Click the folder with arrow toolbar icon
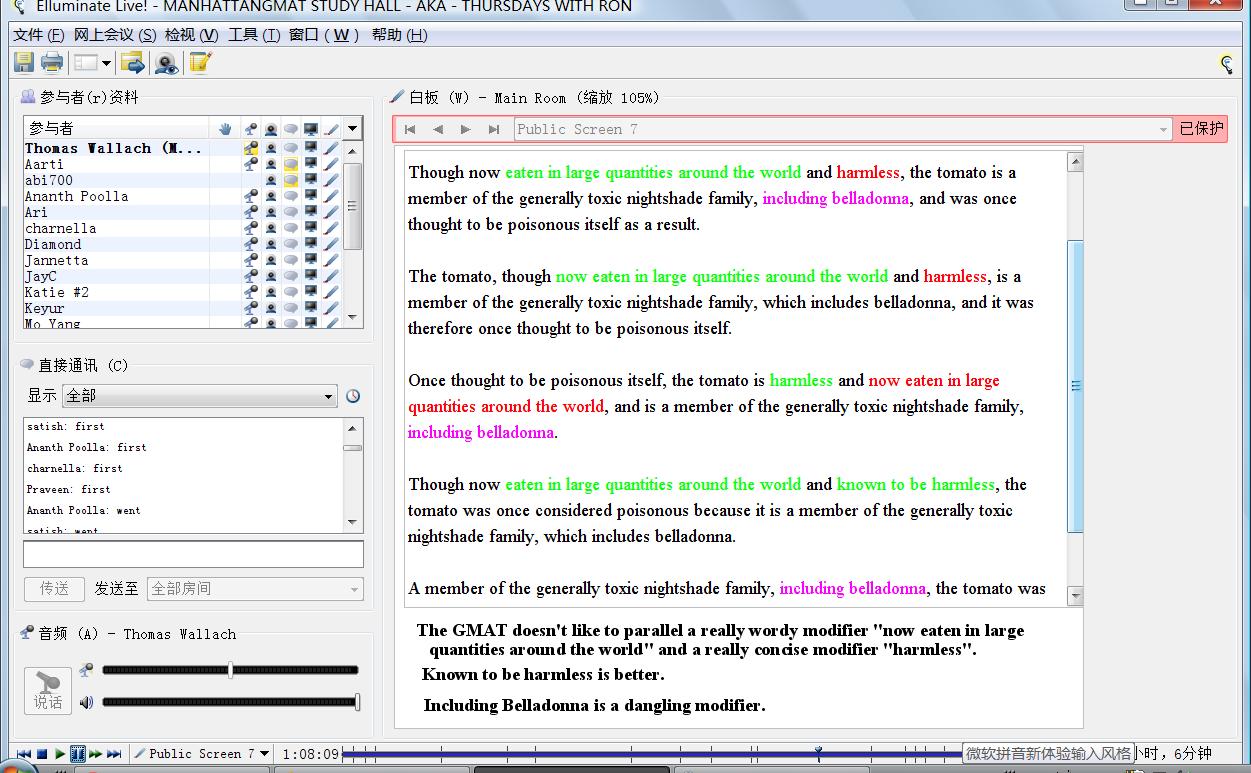This screenshot has width=1251, height=773. (132, 63)
